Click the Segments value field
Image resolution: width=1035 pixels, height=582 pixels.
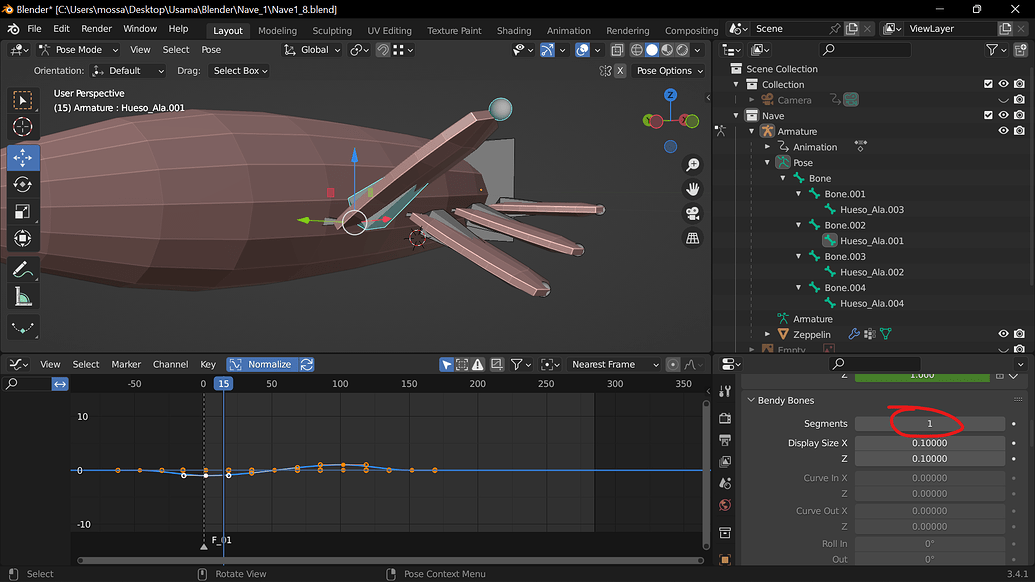(929, 424)
